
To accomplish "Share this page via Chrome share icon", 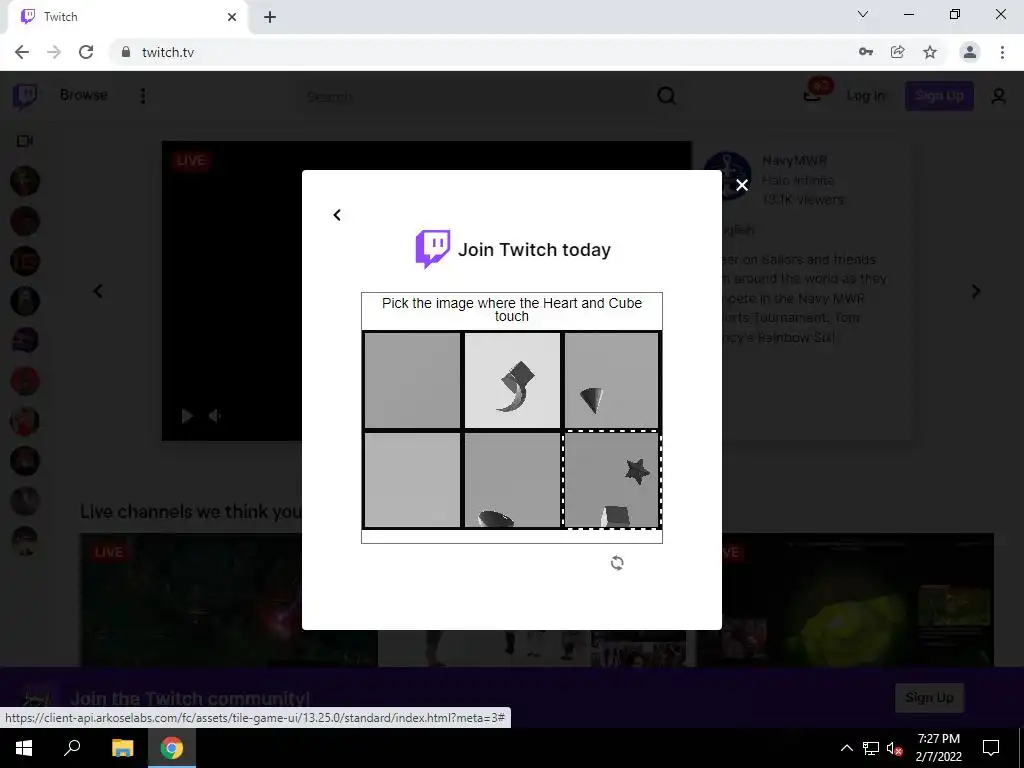I will point(898,52).
